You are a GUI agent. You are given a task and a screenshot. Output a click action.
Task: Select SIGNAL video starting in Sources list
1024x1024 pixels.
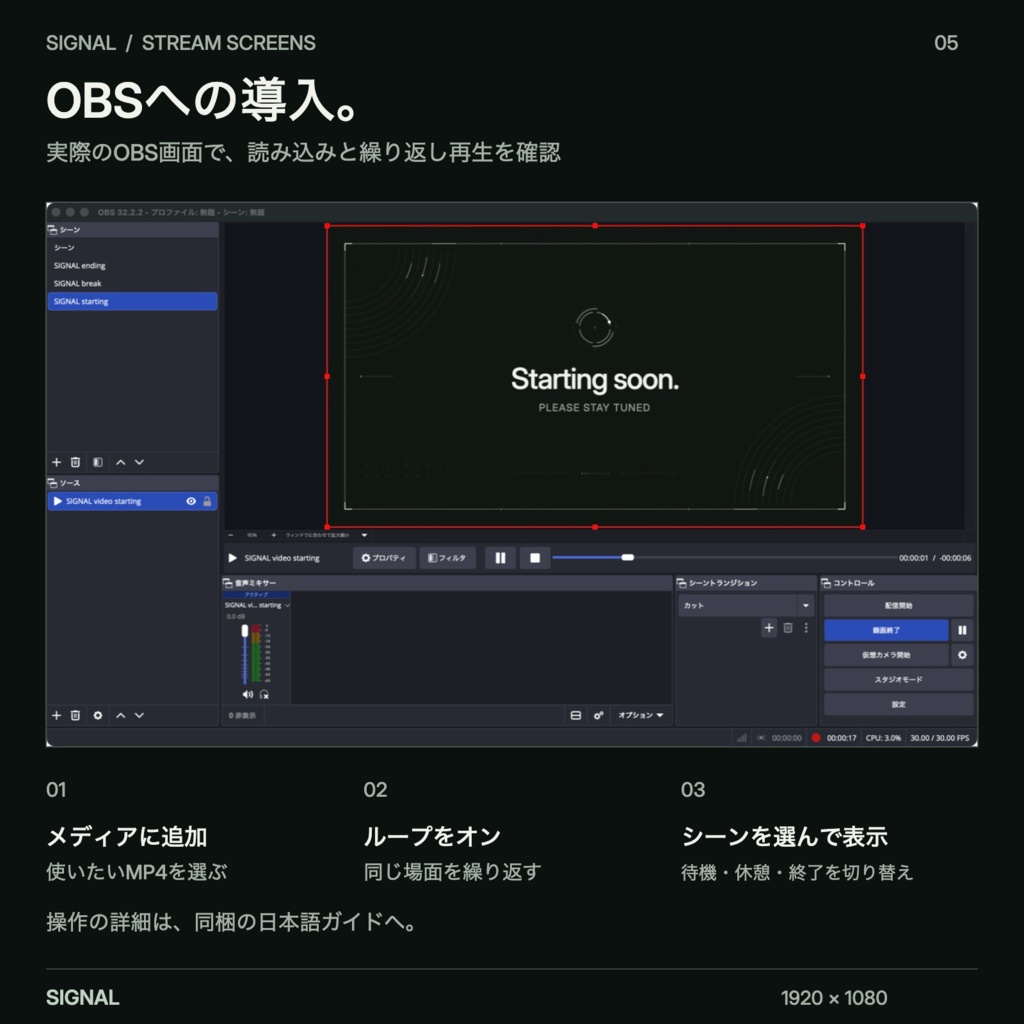pyautogui.click(x=132, y=502)
